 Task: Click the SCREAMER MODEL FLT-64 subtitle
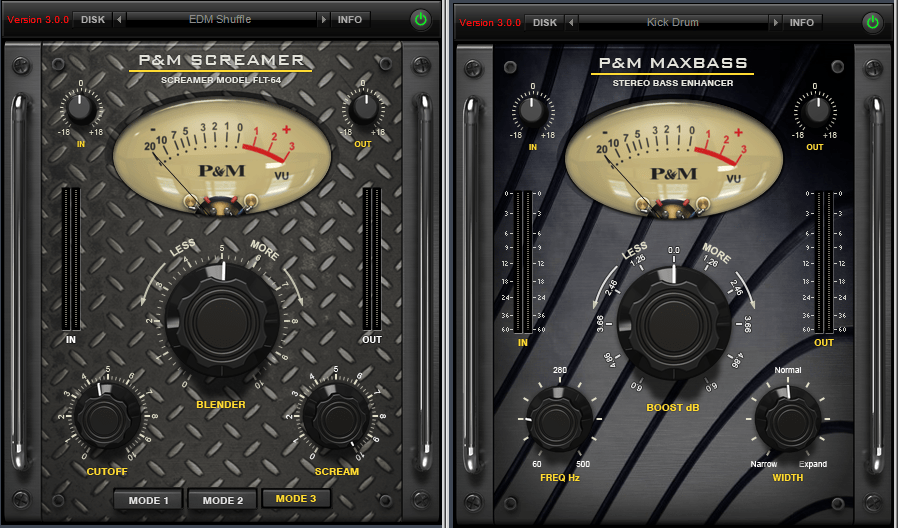point(221,80)
